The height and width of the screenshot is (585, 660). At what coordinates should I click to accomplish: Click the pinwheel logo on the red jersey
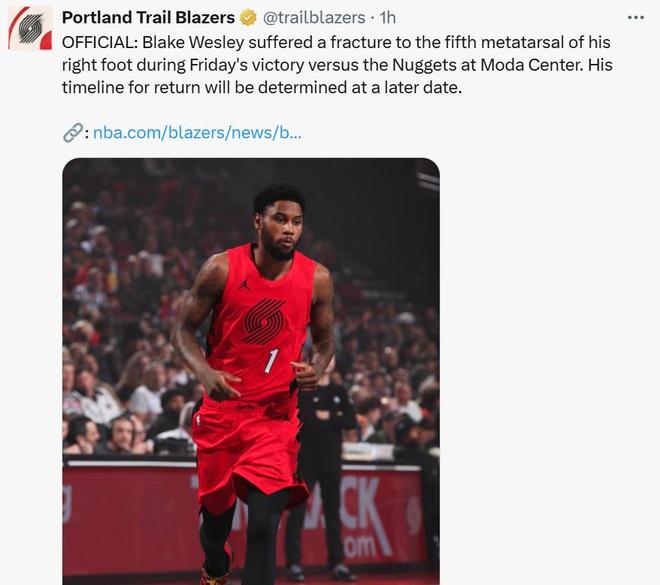(x=264, y=321)
